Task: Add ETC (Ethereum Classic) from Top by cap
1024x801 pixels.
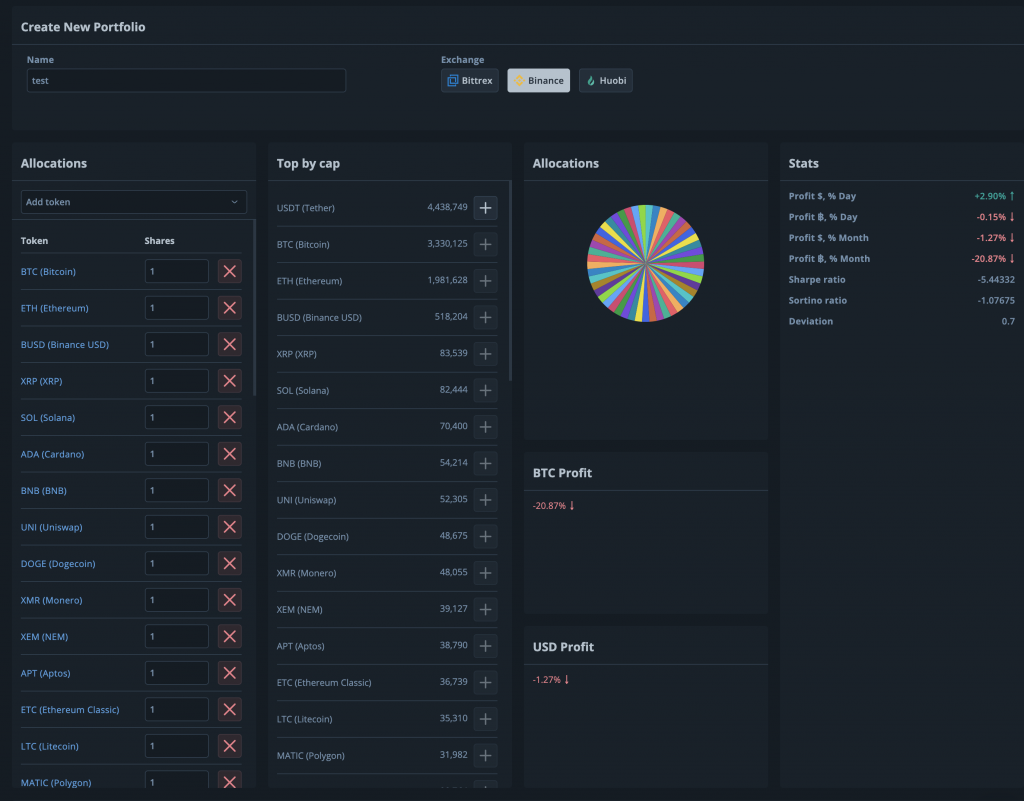Action: tap(485, 683)
